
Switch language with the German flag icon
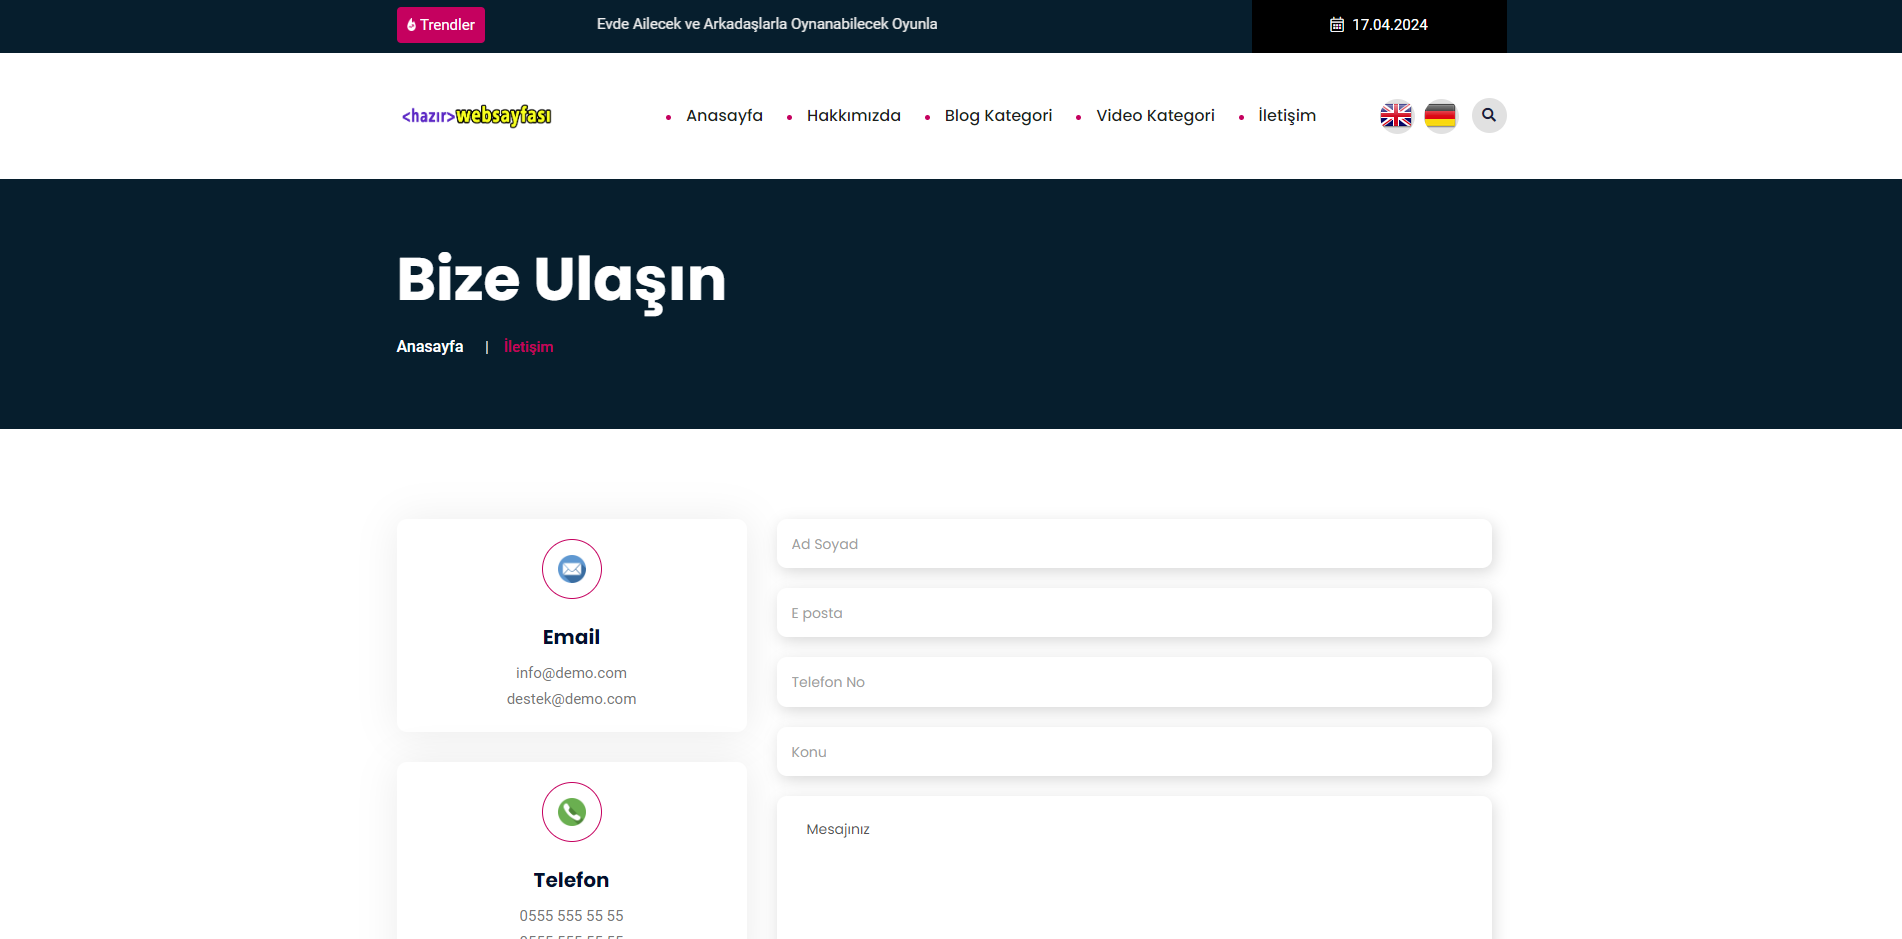point(1440,116)
